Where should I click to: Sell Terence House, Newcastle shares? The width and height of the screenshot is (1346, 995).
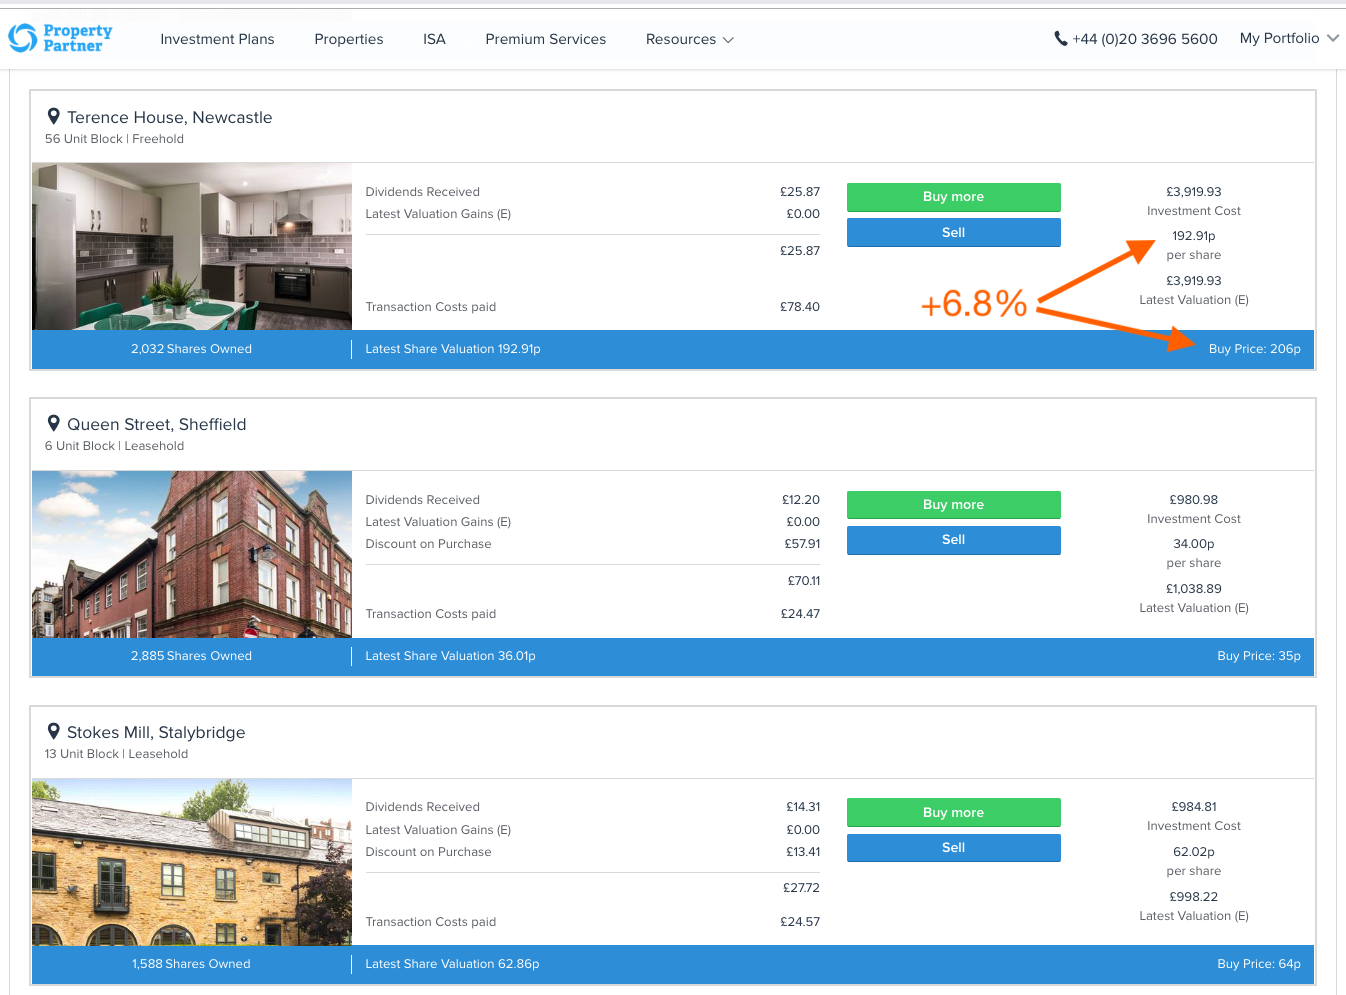click(x=953, y=233)
